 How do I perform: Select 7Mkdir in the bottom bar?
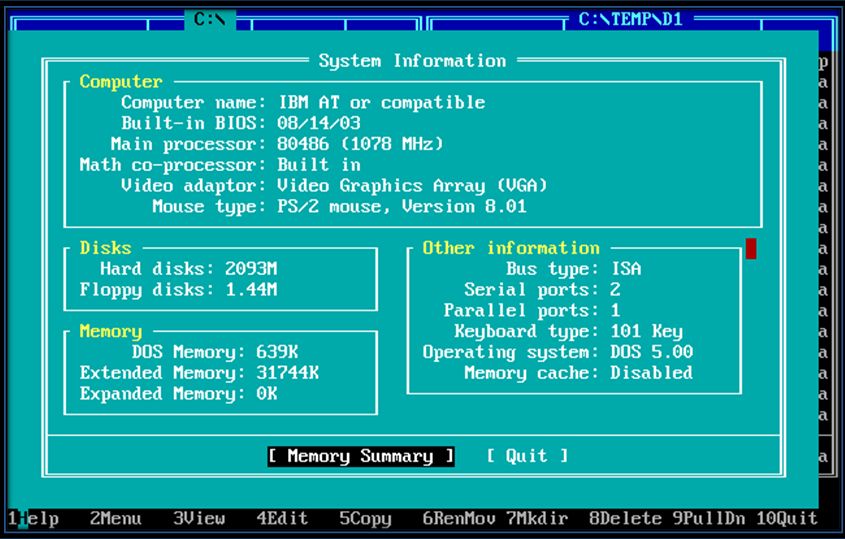(x=537, y=519)
